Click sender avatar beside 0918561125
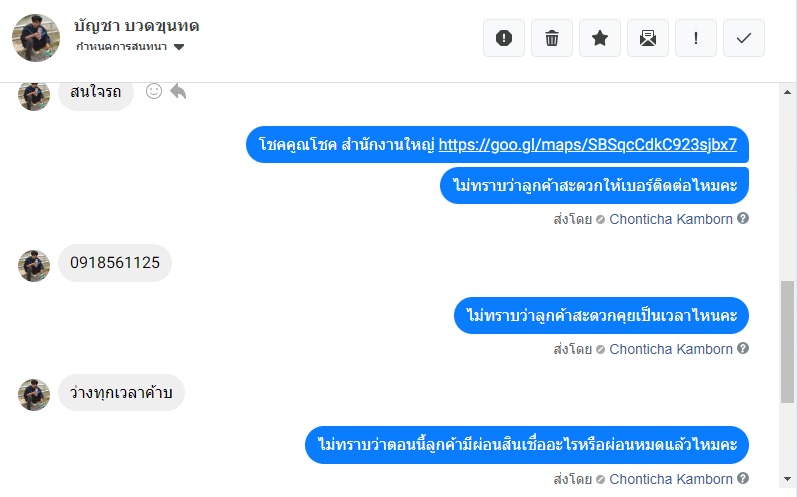Viewport: 797px width, 497px height. 34,265
